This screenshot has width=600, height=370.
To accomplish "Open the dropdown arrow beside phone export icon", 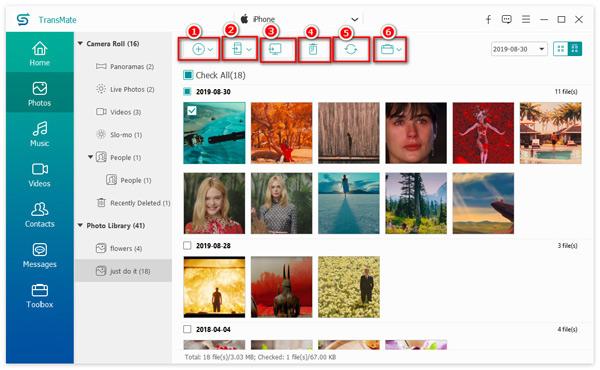I will click(249, 50).
